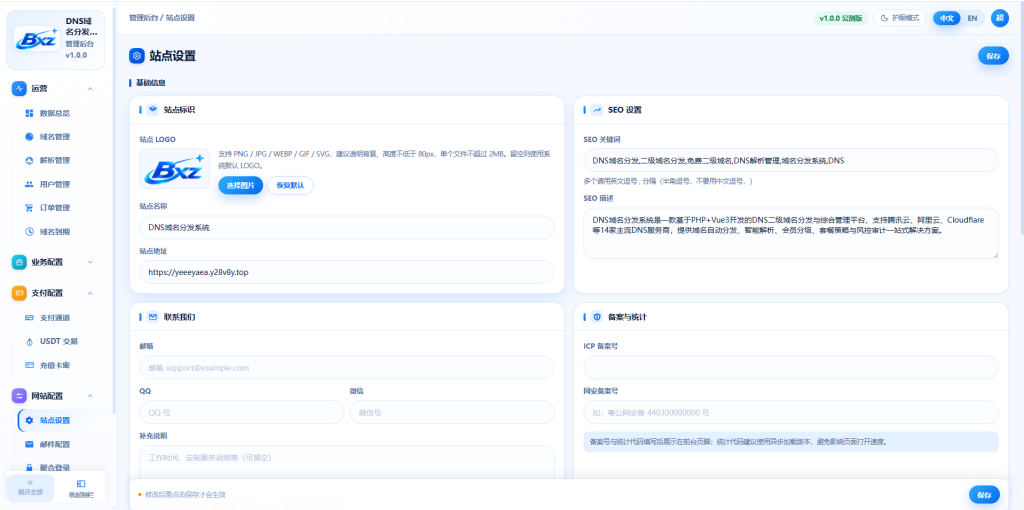Toggle 护眼模式 eye-care mode
The width and height of the screenshot is (1024, 510).
click(x=900, y=18)
